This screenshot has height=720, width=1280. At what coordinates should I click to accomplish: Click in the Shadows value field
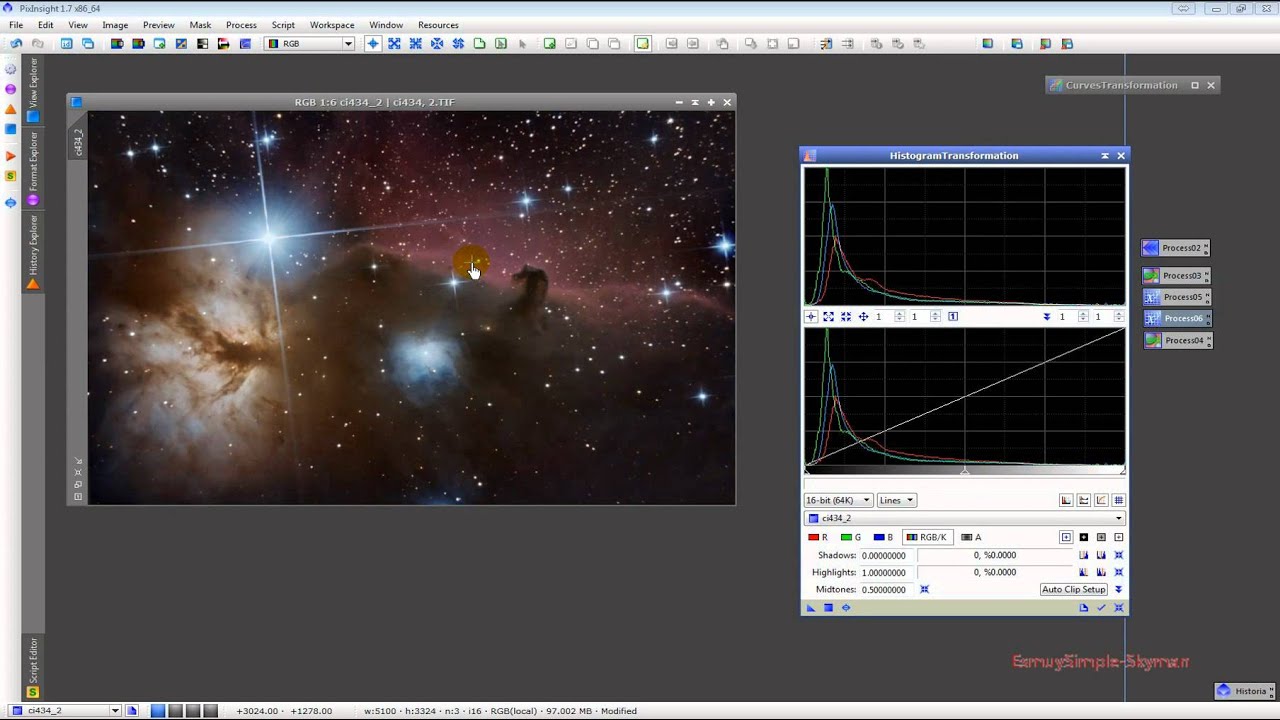click(x=888, y=555)
